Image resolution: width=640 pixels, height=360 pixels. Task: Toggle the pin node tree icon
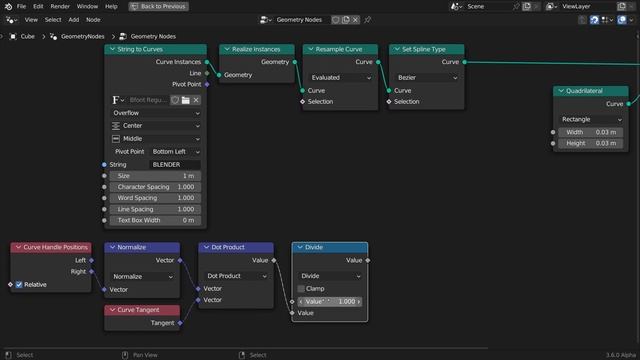tap(367, 20)
